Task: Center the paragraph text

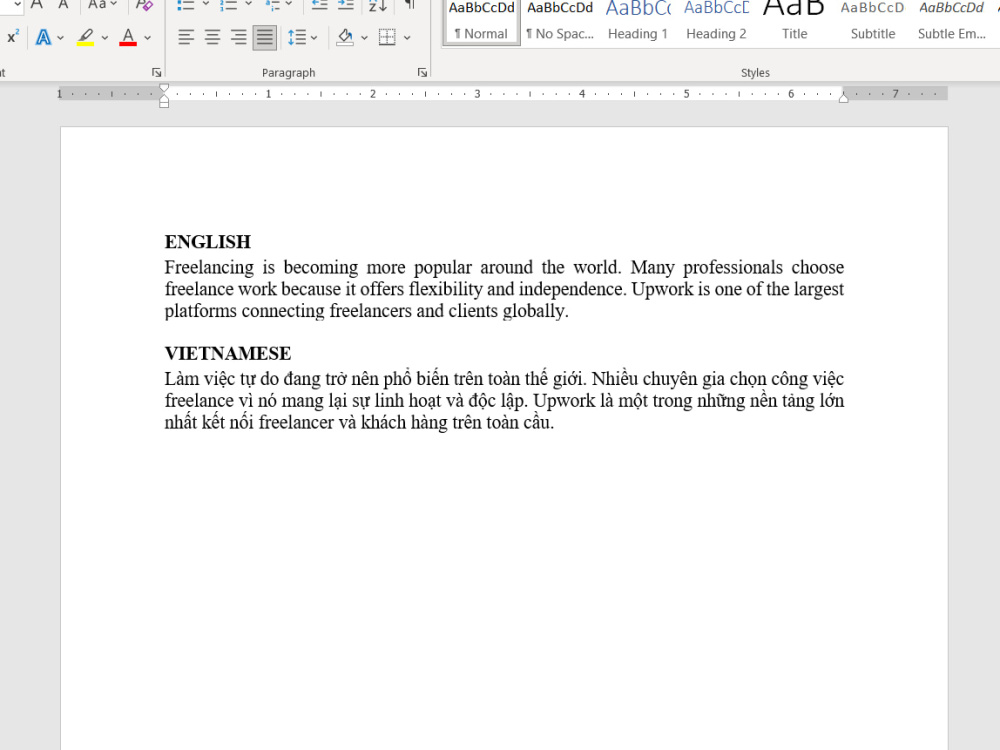Action: pyautogui.click(x=212, y=37)
